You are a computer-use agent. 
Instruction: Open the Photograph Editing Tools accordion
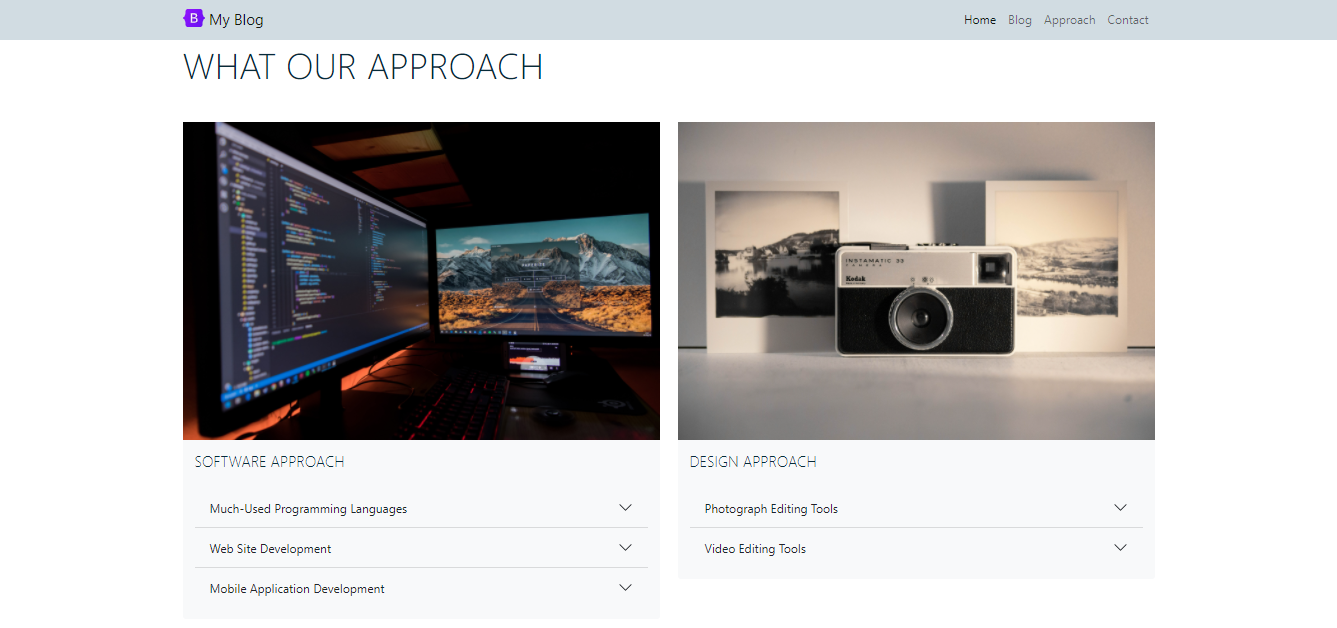(x=770, y=508)
